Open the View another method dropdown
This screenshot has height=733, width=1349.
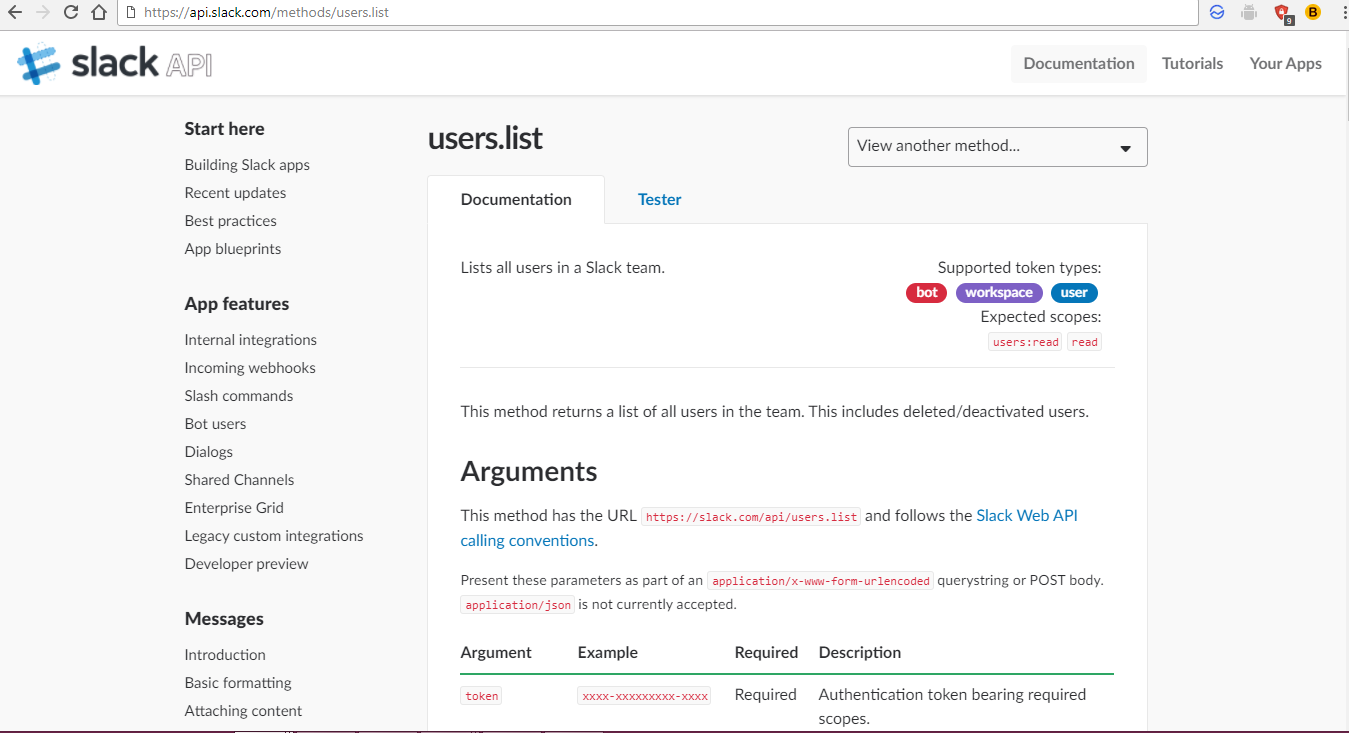click(x=997, y=147)
